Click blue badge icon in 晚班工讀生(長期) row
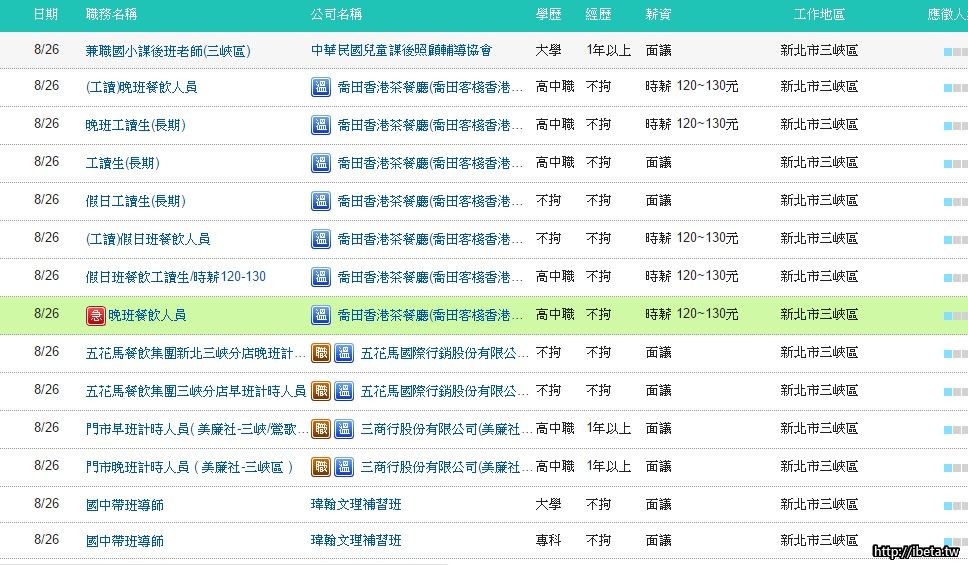Viewport: 968px width, 565px height. pos(321,125)
